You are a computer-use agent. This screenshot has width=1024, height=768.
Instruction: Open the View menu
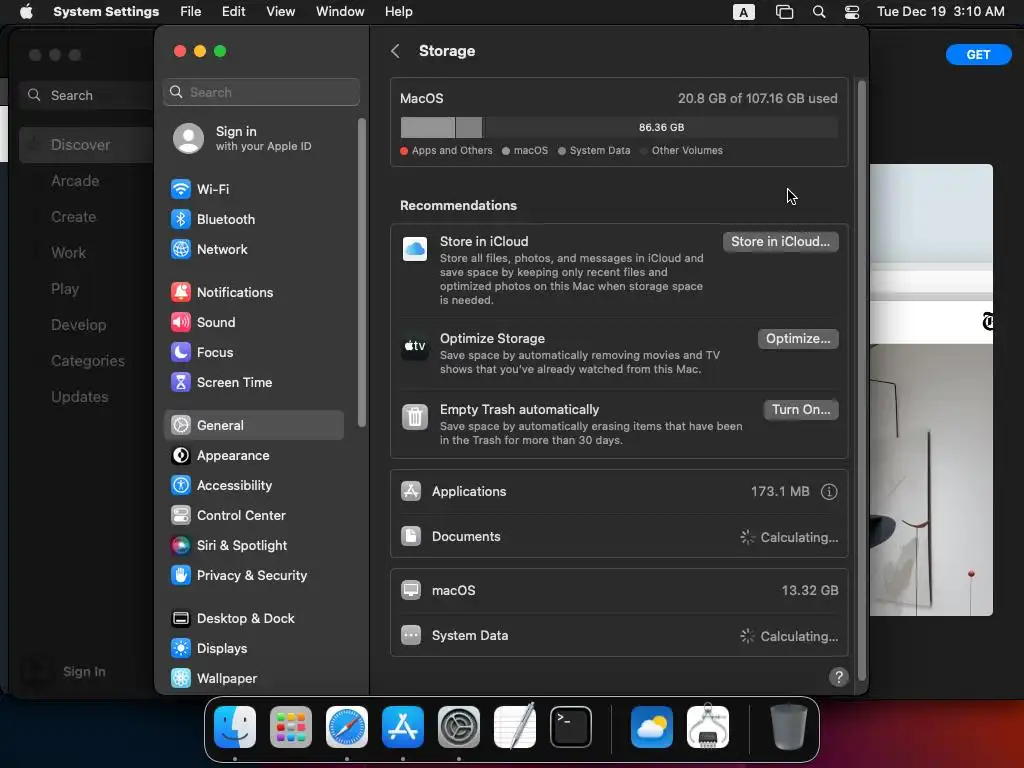[x=280, y=12]
